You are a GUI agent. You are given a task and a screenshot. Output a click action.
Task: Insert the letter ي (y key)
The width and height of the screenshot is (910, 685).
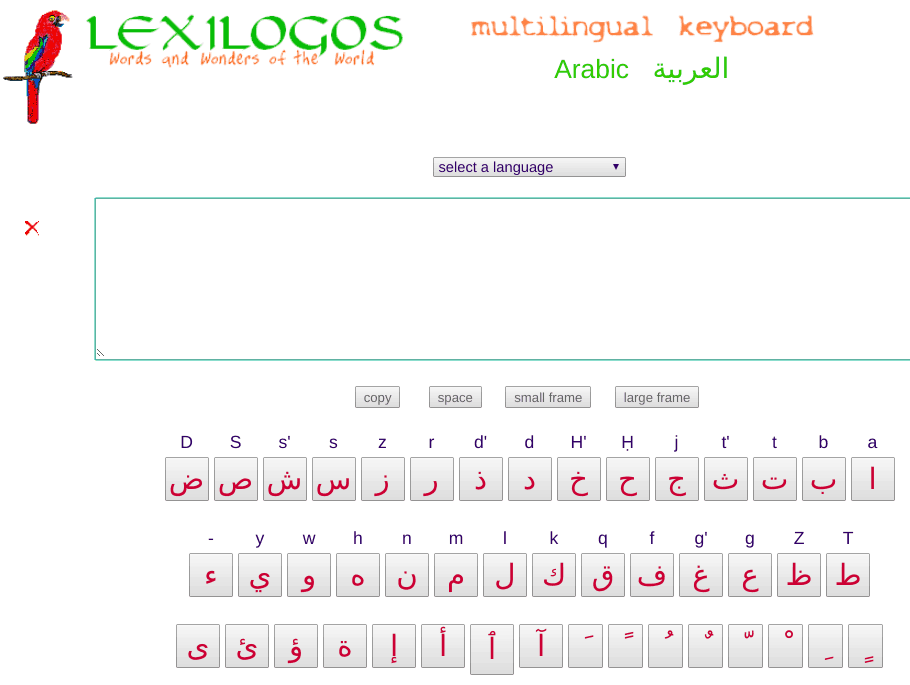tap(260, 575)
